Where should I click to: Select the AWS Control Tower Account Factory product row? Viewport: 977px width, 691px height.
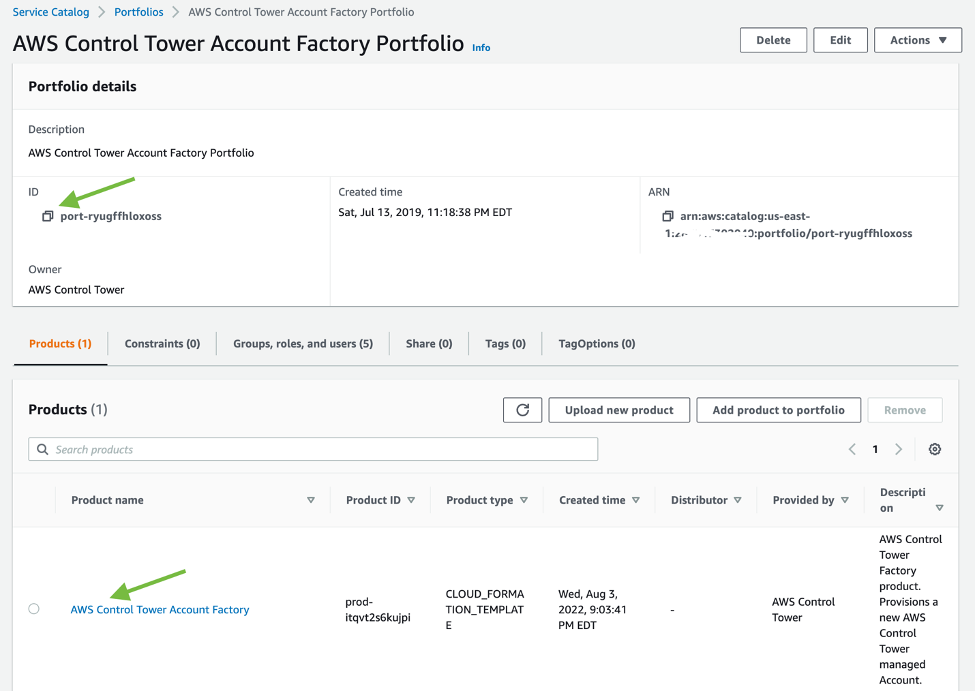tap(33, 607)
